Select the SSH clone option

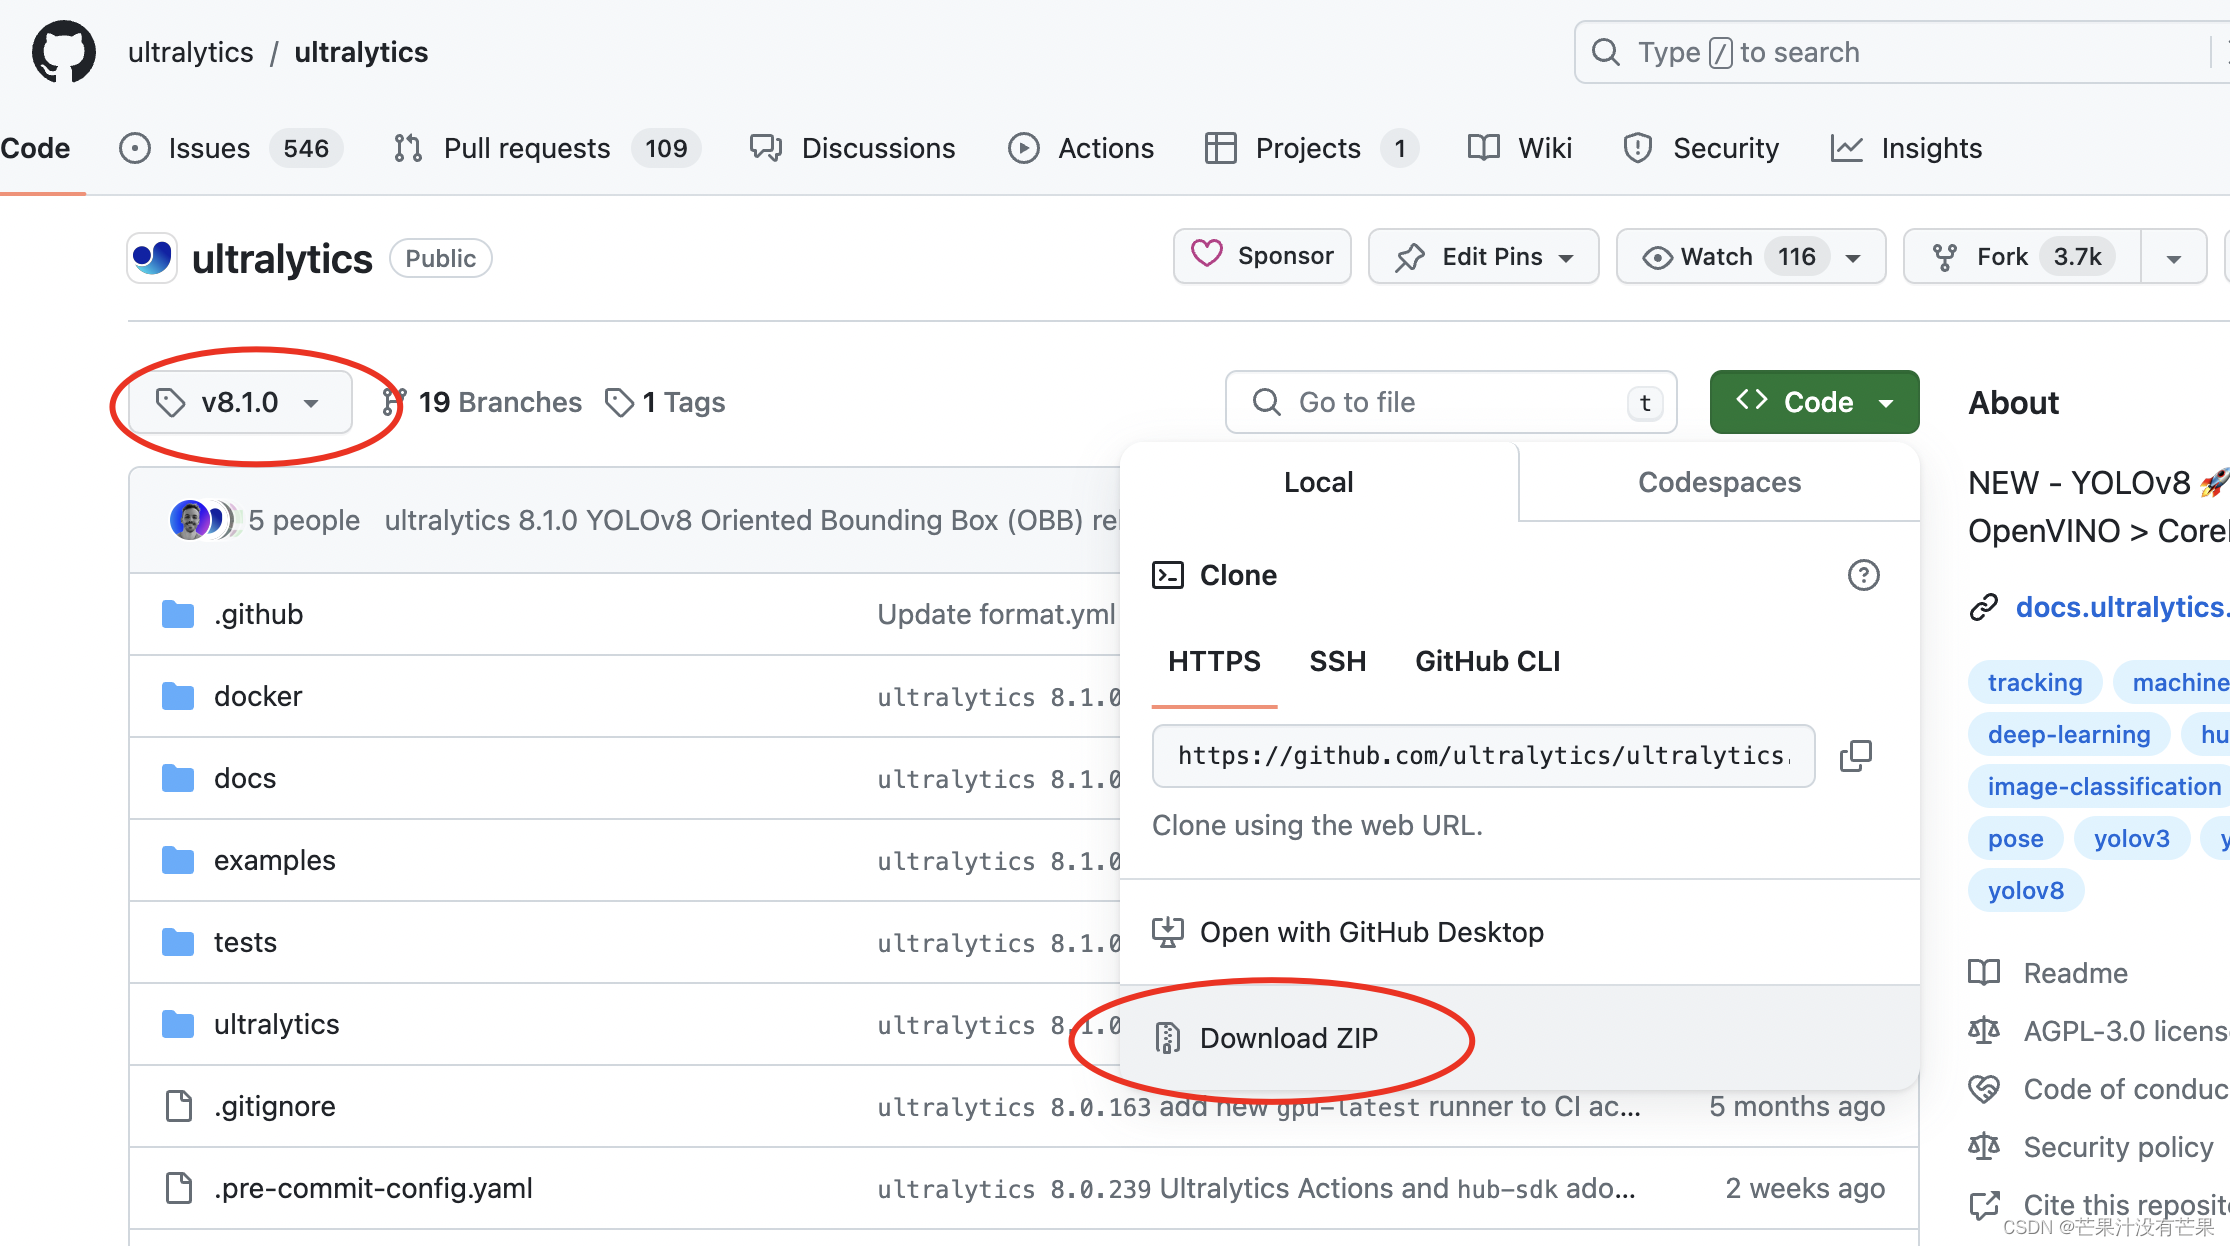[1338, 661]
